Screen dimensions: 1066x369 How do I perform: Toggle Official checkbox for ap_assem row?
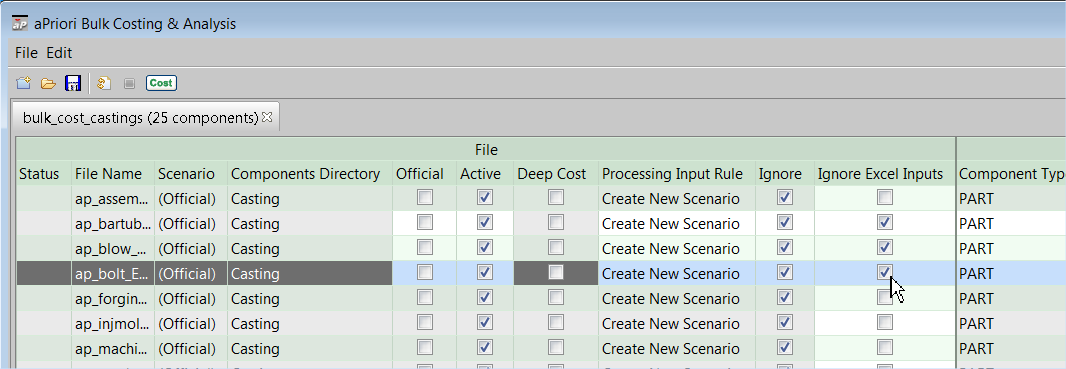point(425,197)
